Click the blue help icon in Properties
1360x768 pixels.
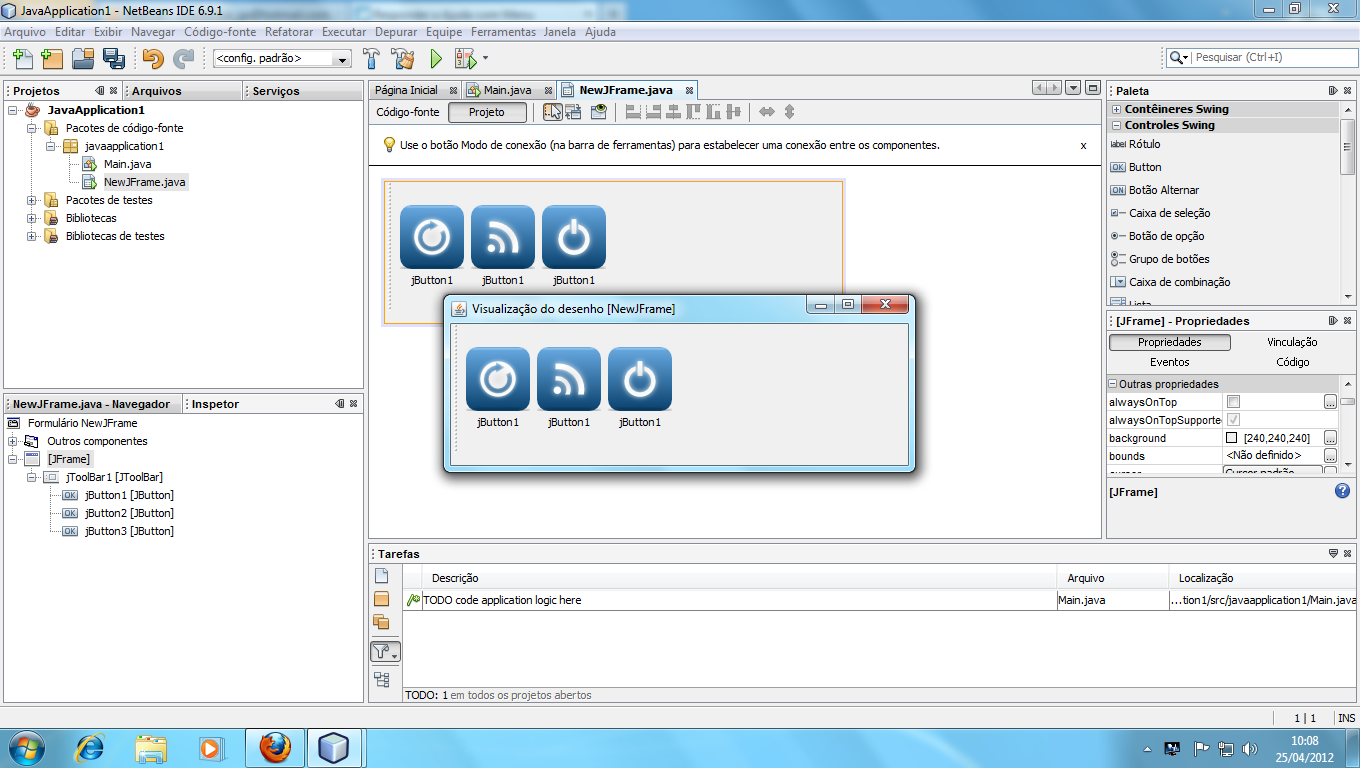1343,491
